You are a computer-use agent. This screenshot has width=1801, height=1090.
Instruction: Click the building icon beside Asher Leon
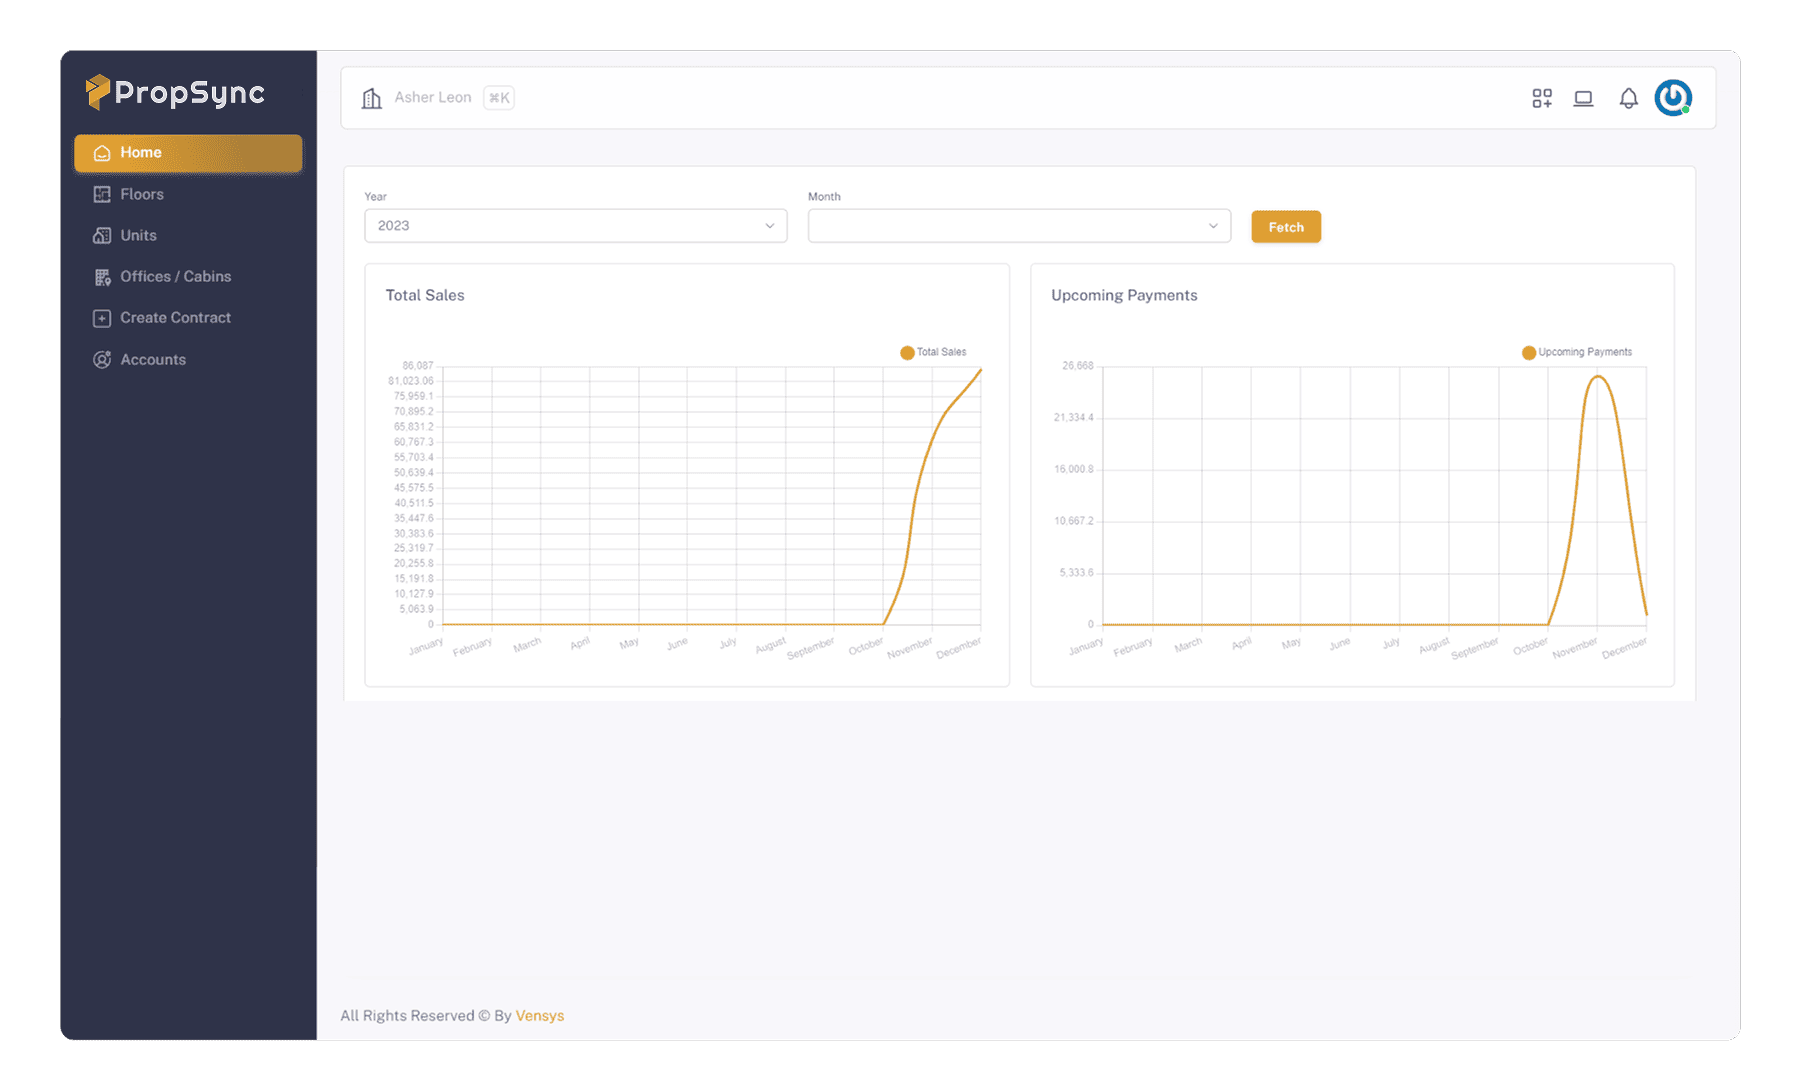tap(372, 98)
